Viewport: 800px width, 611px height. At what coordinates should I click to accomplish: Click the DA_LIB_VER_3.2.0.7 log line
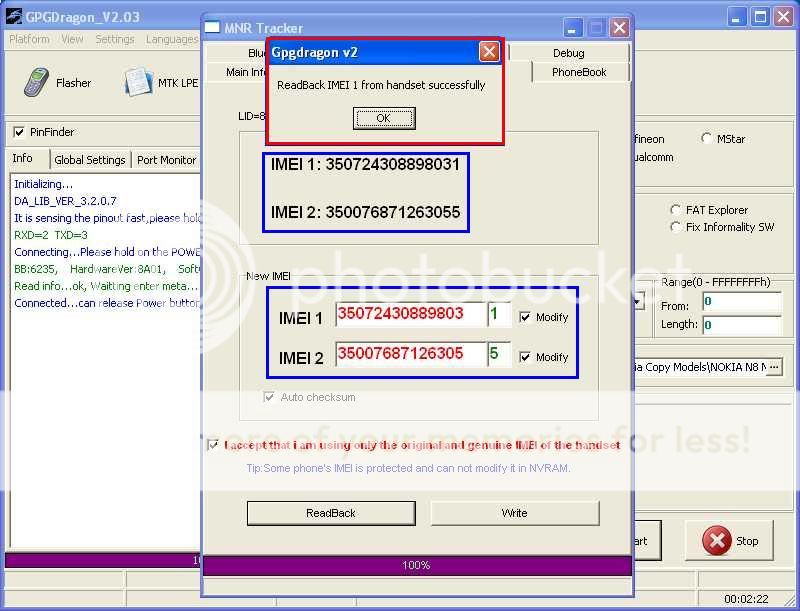(x=65, y=201)
